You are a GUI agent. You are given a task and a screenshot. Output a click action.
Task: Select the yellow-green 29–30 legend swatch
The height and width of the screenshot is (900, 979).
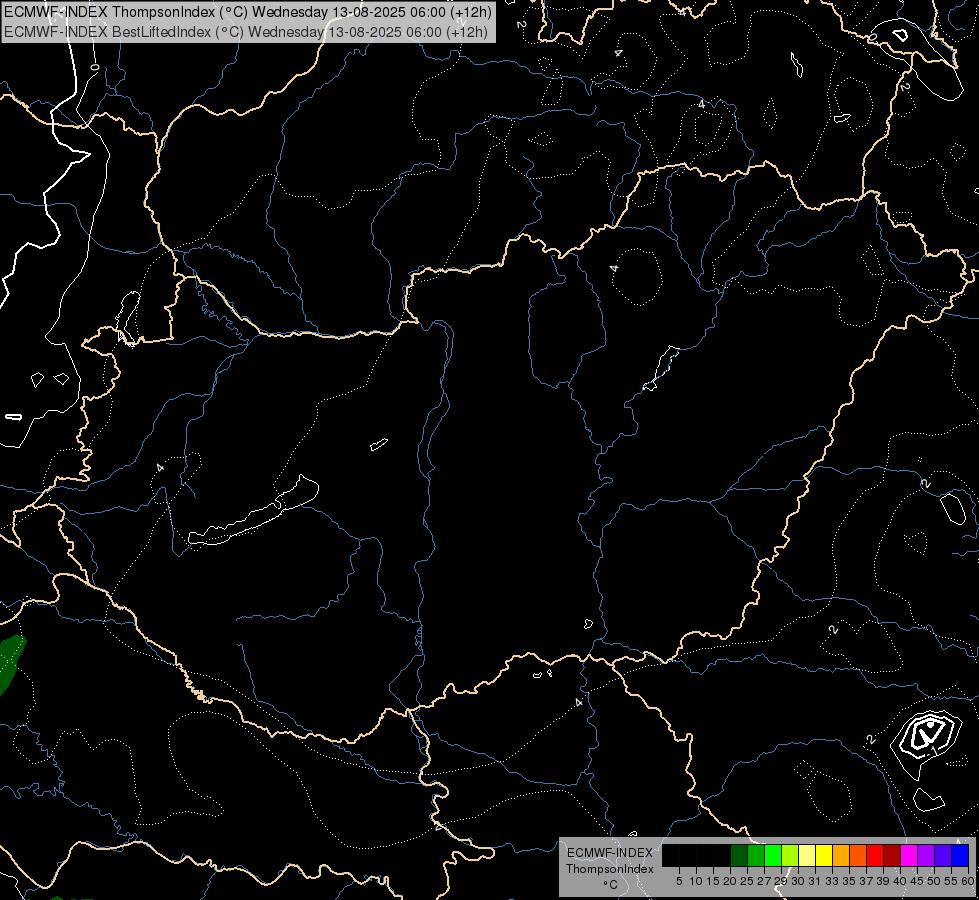click(x=790, y=855)
